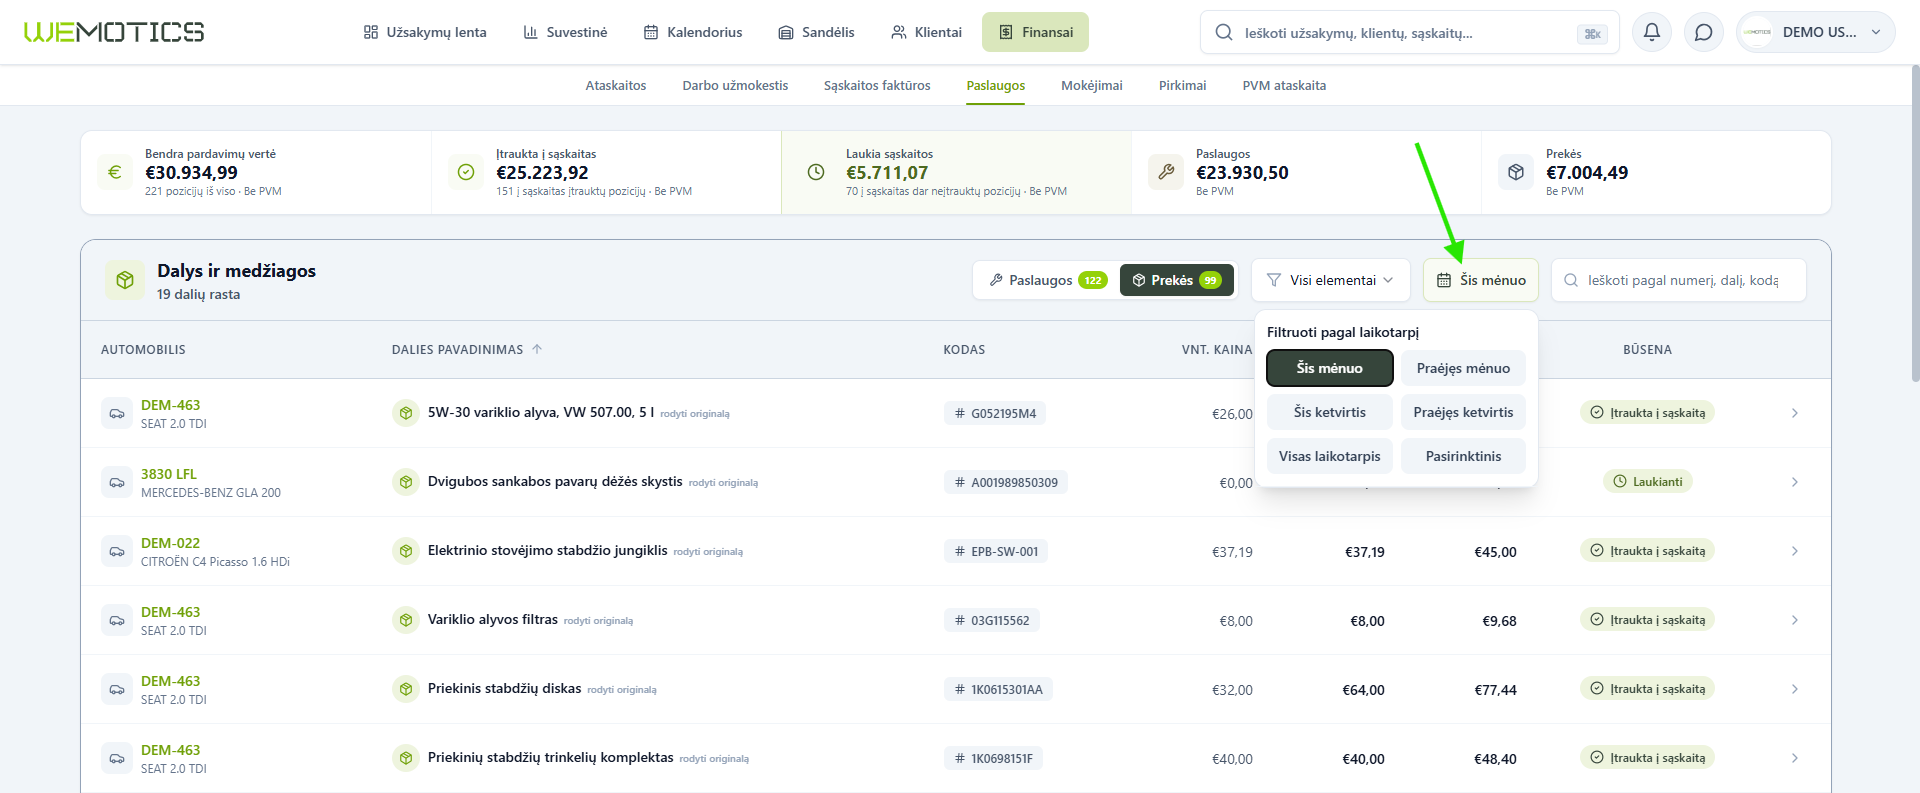This screenshot has height=793, width=1920.
Task: Toggle to Paslaugos 122 list
Action: (1047, 280)
